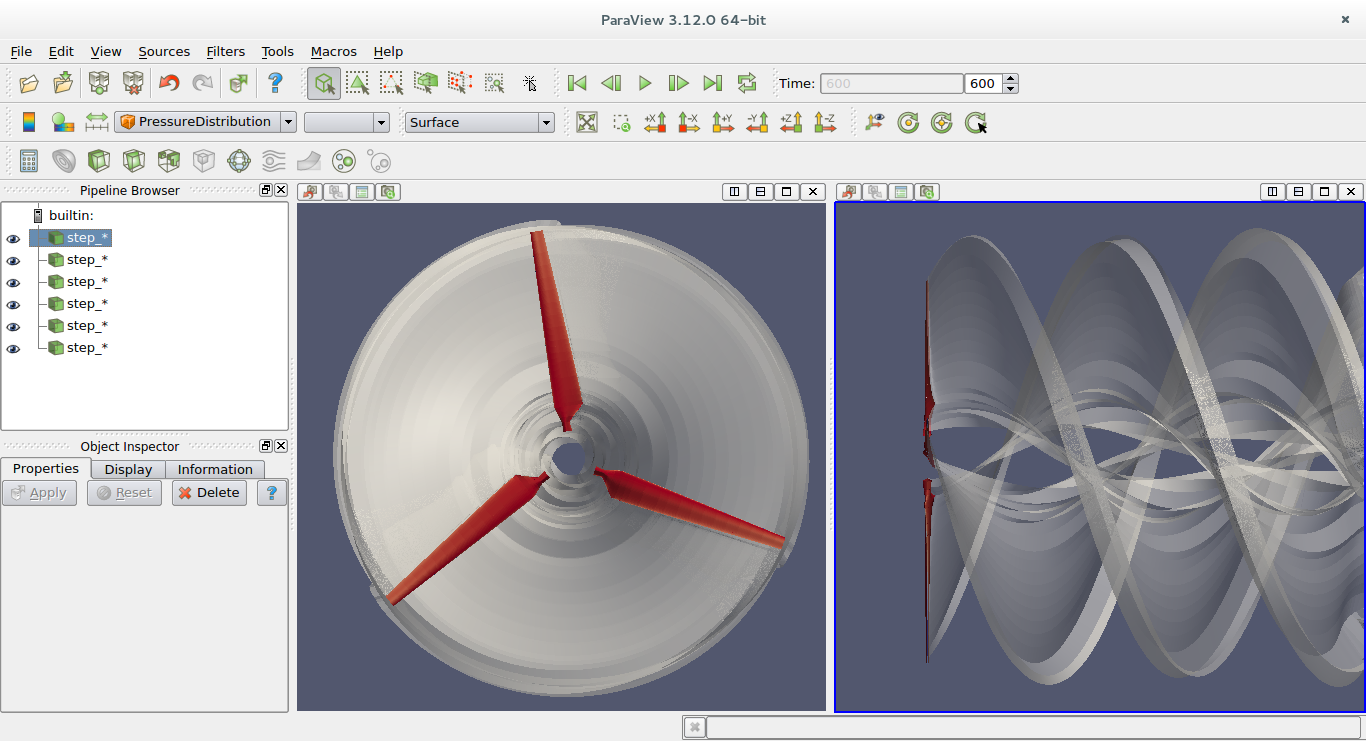
Task: Switch to the Display tab
Action: (128, 468)
